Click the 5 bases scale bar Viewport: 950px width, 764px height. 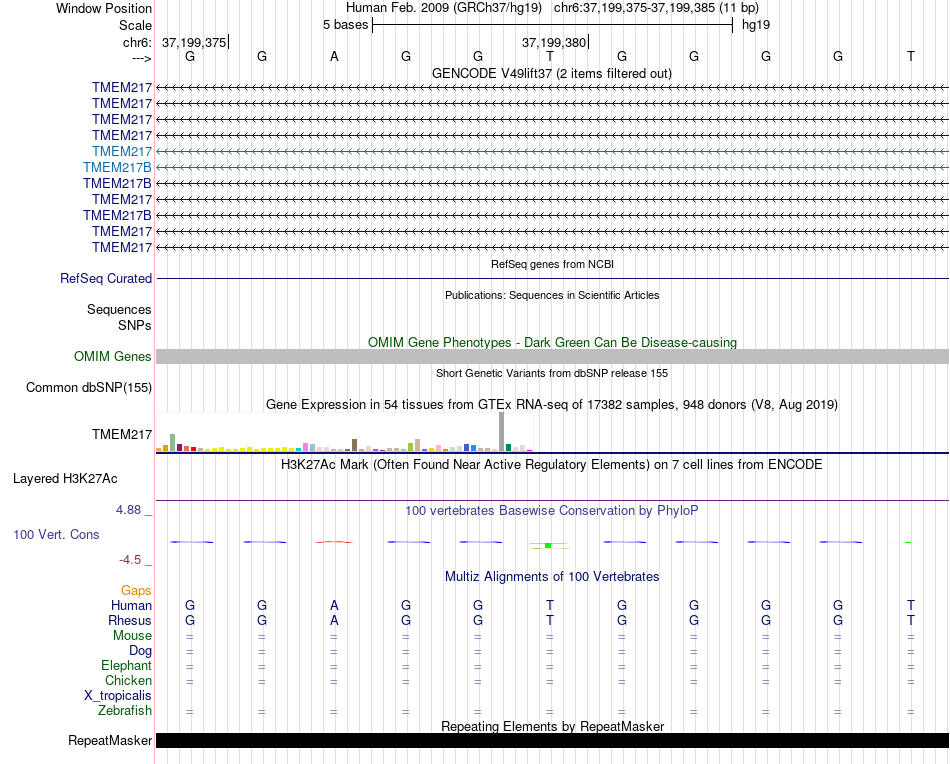[x=552, y=25]
